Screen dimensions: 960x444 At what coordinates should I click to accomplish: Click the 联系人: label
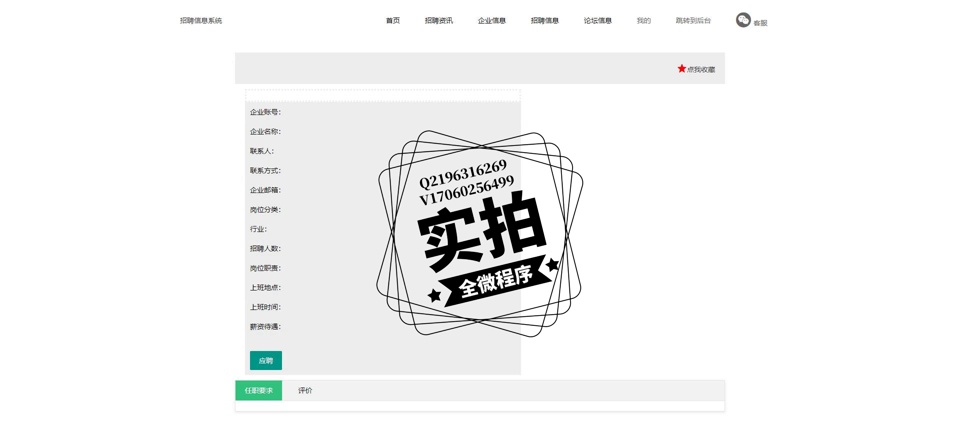coord(262,151)
